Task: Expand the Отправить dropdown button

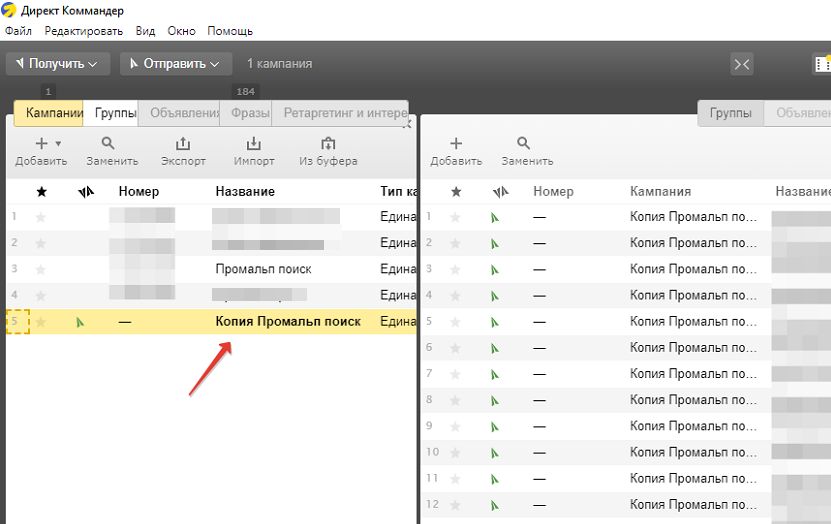Action: coord(176,64)
